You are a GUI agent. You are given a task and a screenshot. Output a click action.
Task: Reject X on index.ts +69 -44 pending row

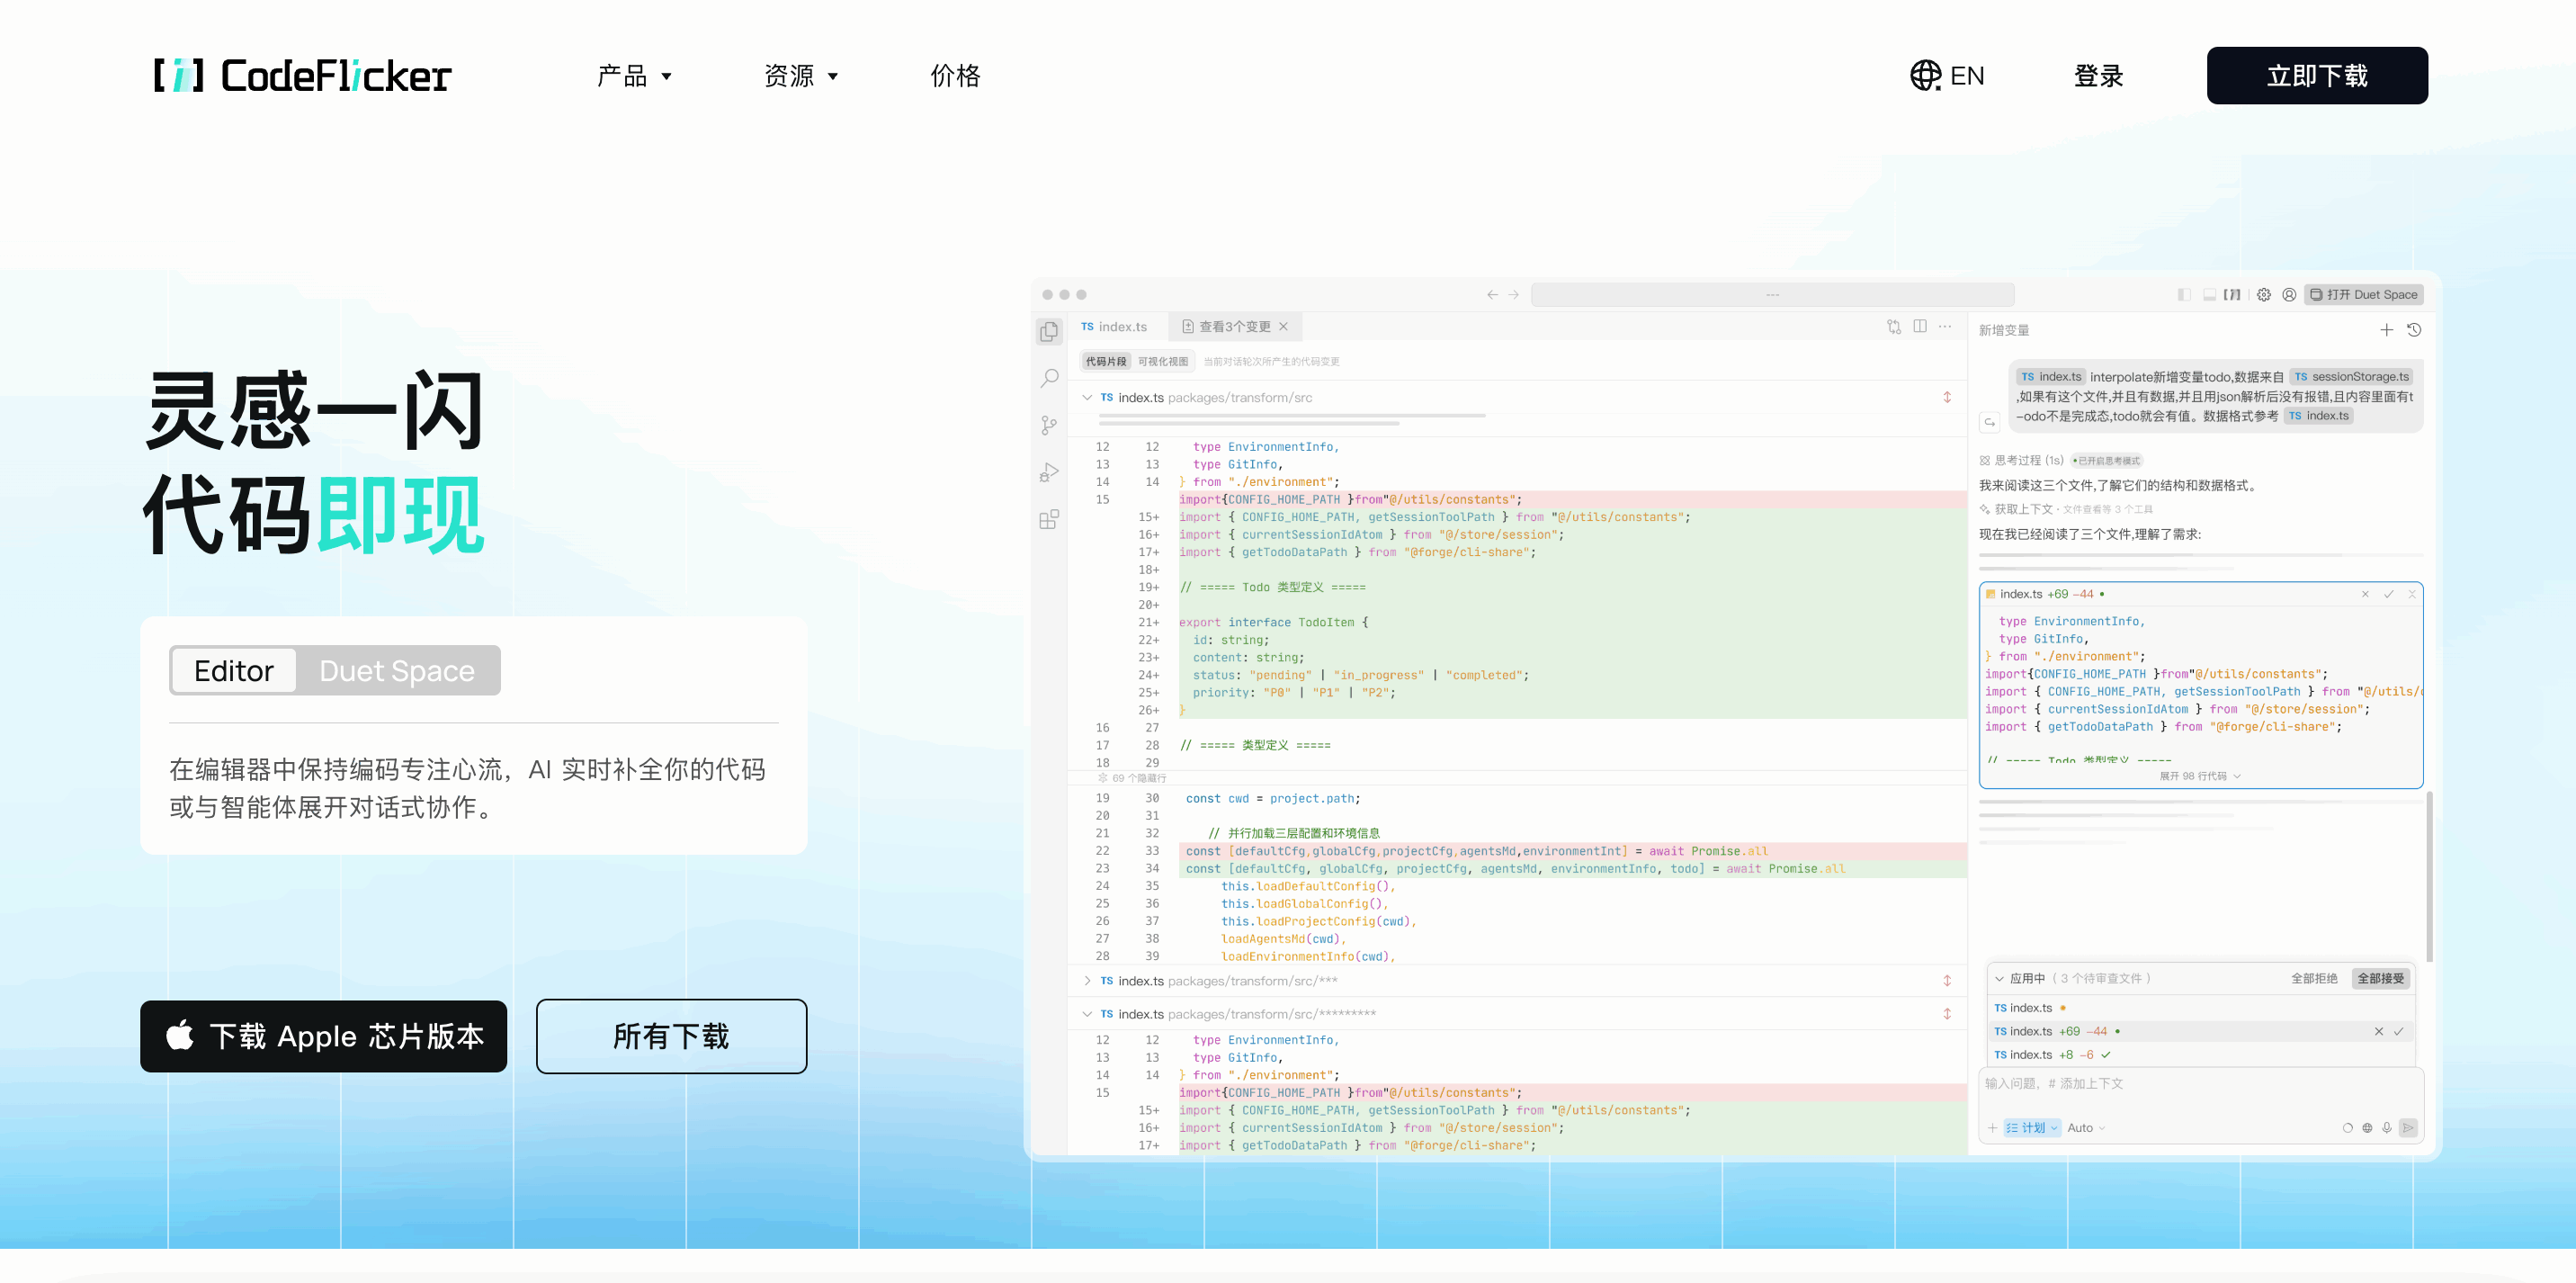pyautogui.click(x=2379, y=1031)
